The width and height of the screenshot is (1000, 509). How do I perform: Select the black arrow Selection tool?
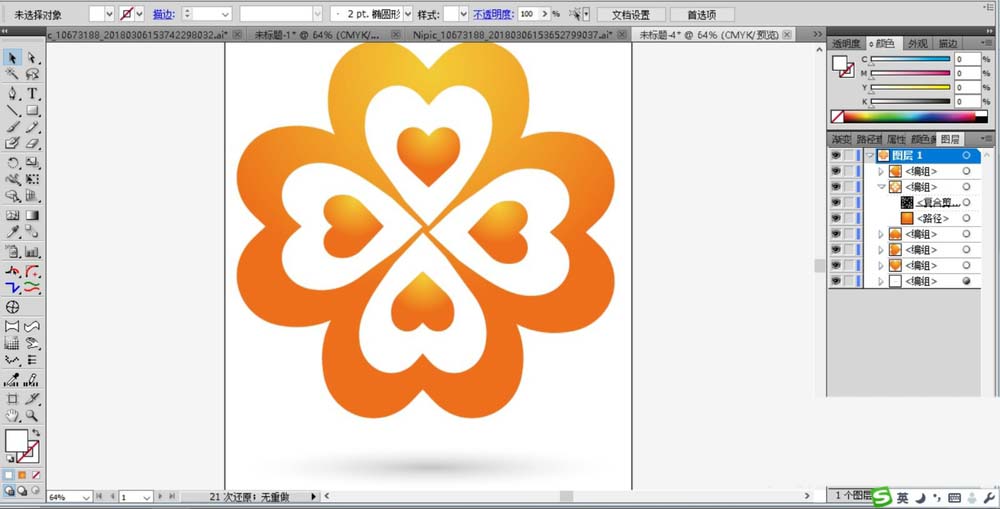[12, 57]
